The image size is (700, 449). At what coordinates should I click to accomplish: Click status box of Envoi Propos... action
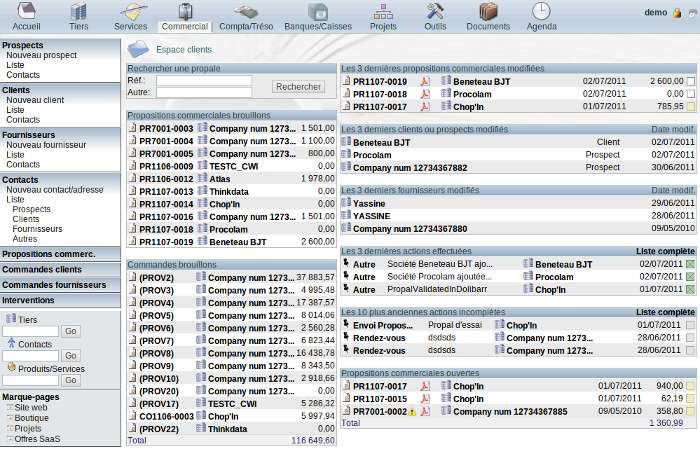(x=689, y=325)
